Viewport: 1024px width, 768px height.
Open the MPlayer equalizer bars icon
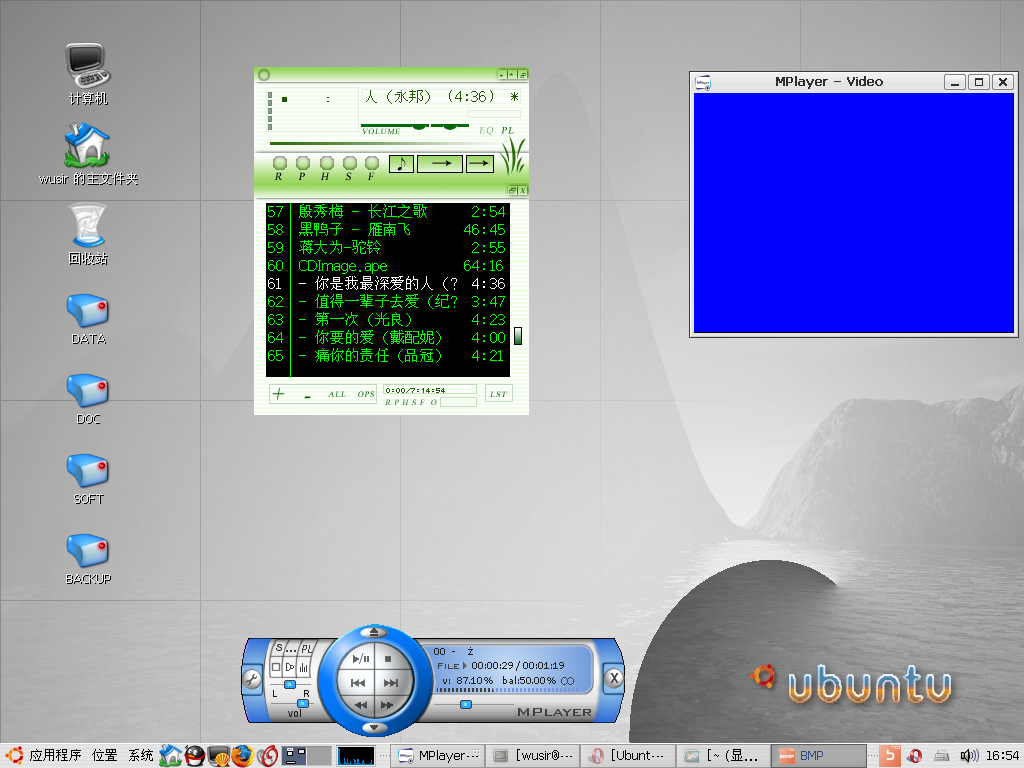(304, 667)
